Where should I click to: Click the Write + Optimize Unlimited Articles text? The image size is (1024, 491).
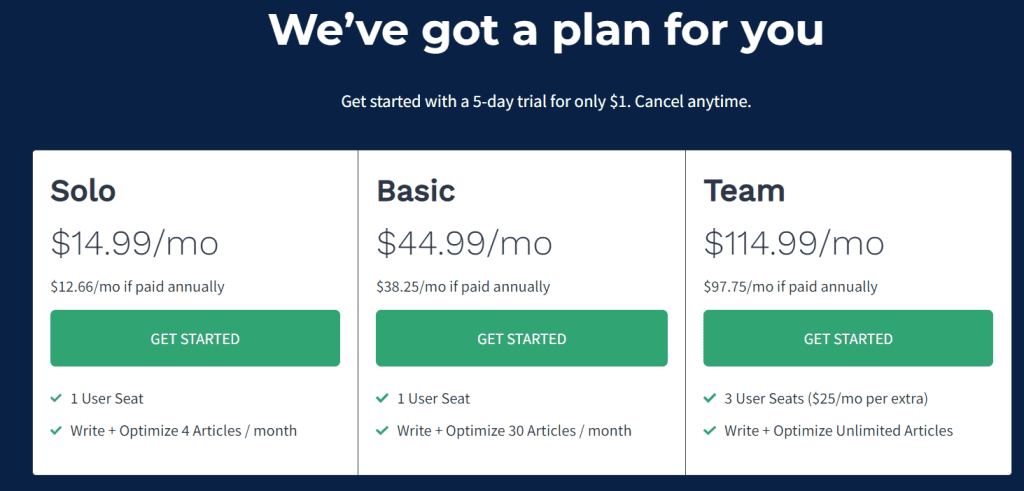(x=839, y=431)
